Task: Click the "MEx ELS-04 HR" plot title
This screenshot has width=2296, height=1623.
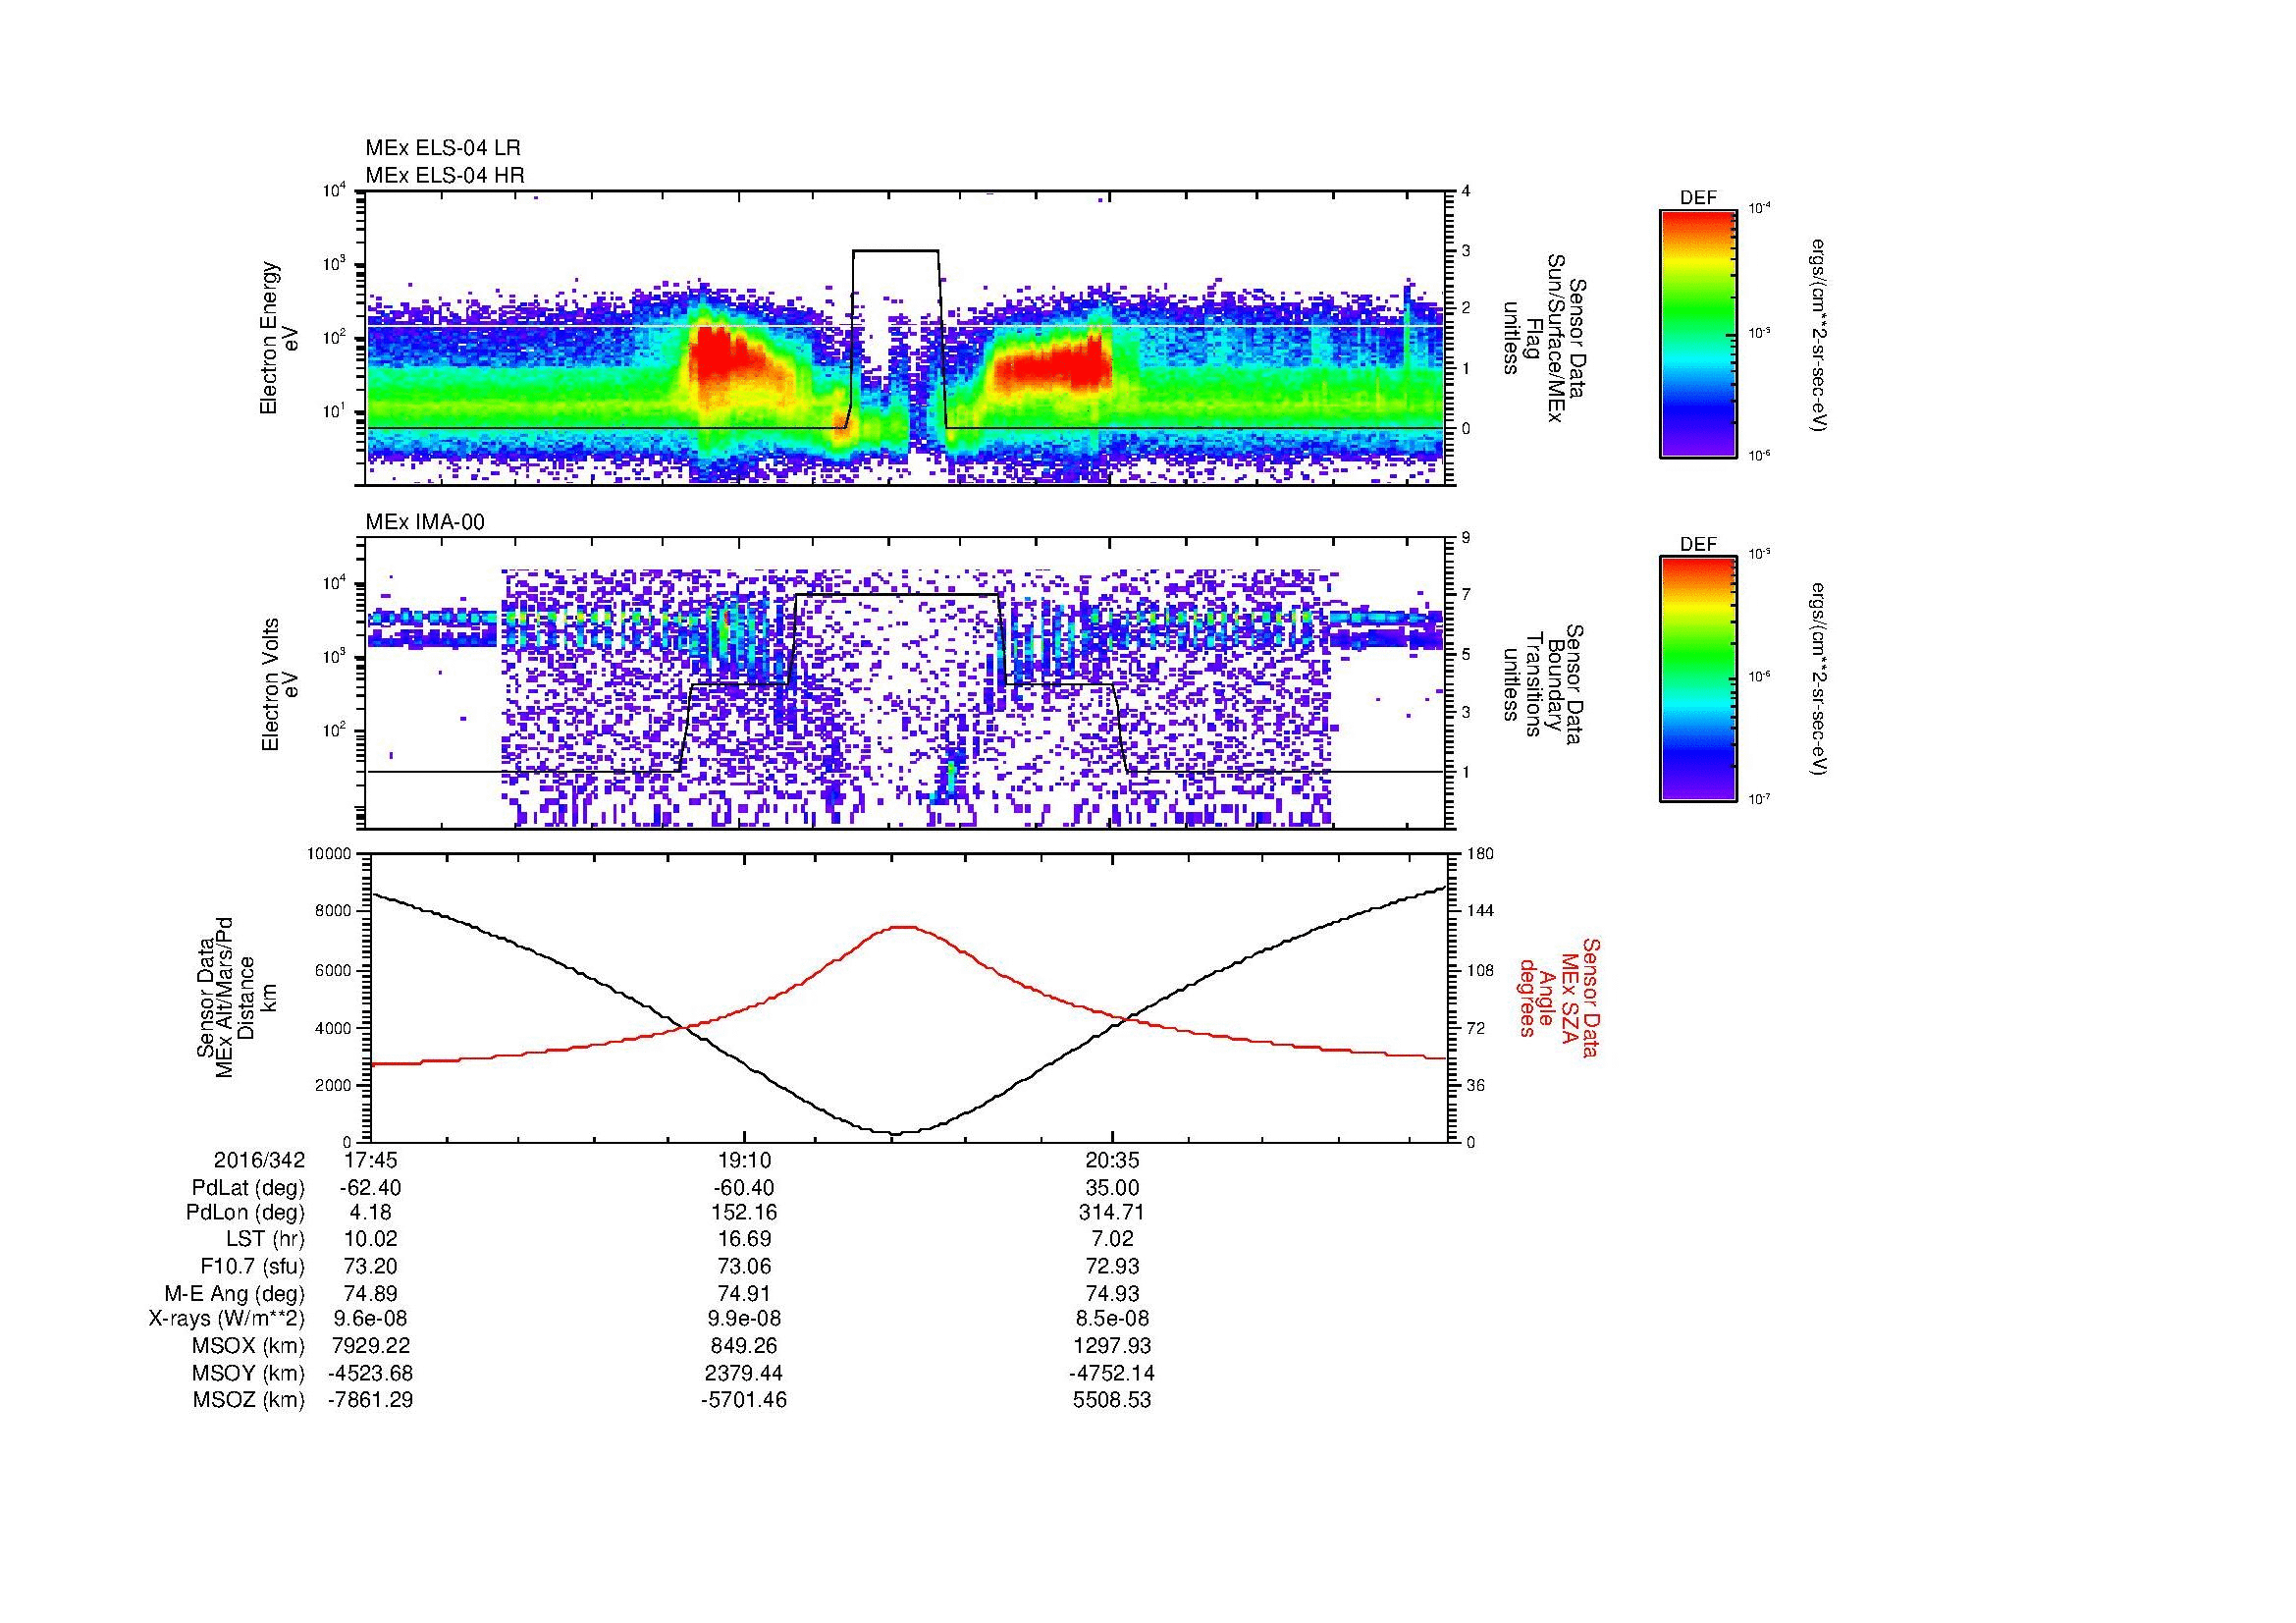Action: [x=445, y=175]
